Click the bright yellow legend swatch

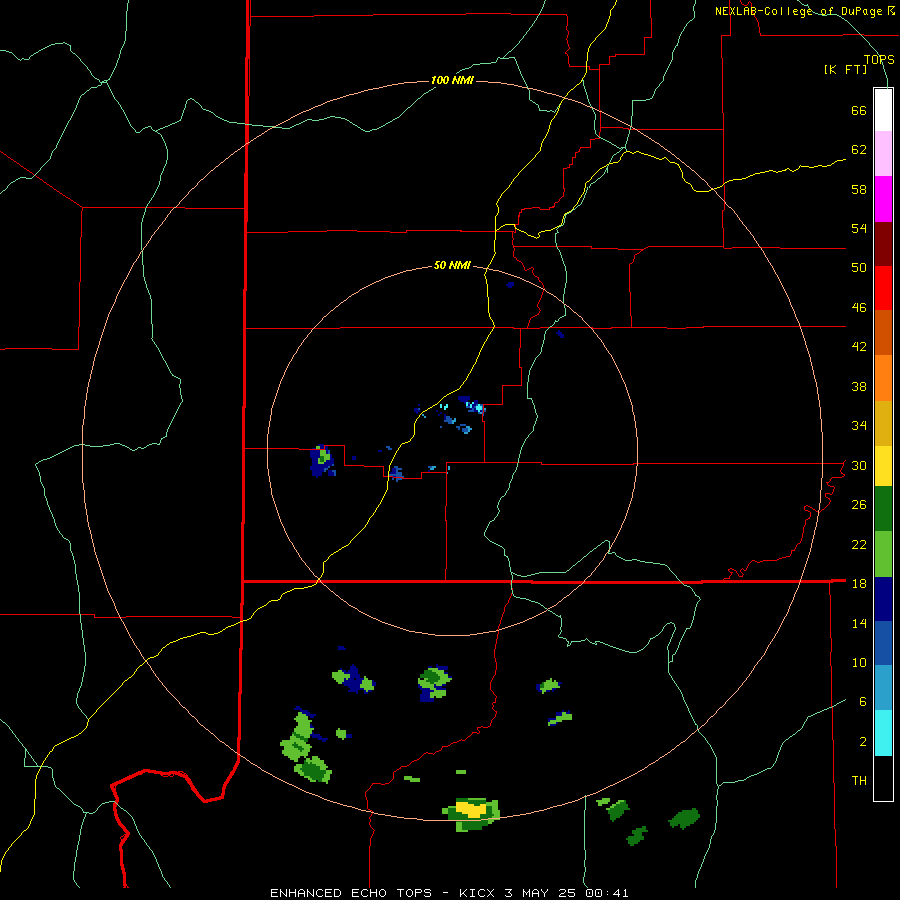pos(883,466)
